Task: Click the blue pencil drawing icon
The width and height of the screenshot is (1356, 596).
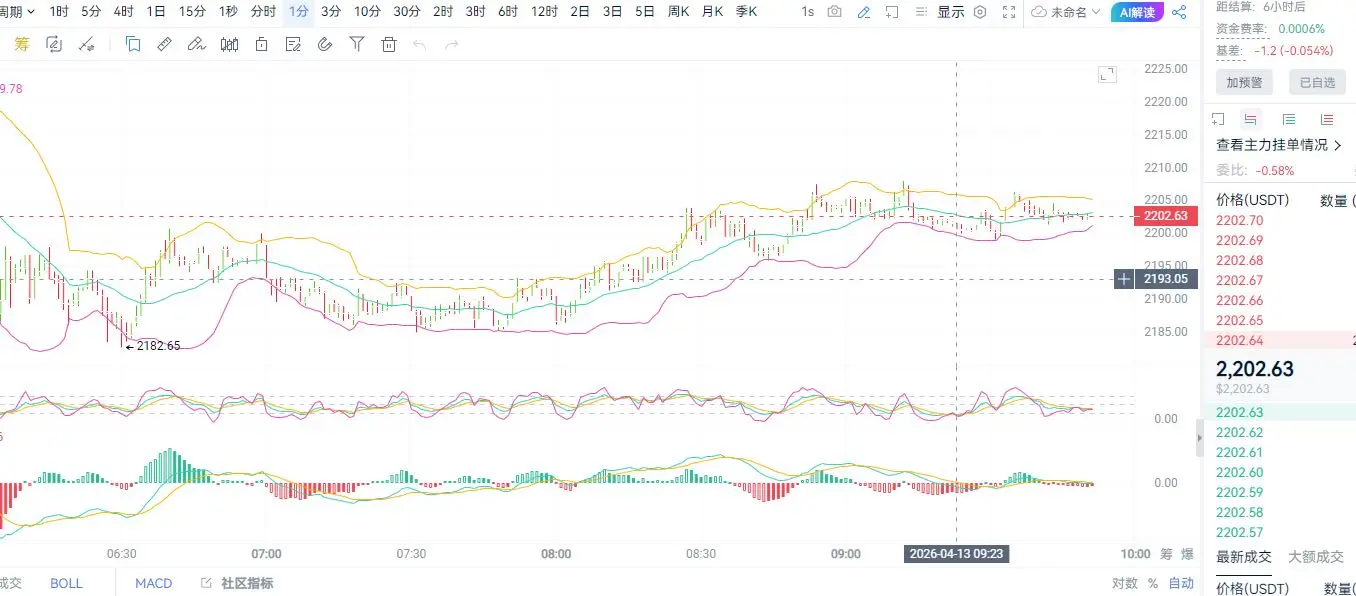Action: click(863, 12)
